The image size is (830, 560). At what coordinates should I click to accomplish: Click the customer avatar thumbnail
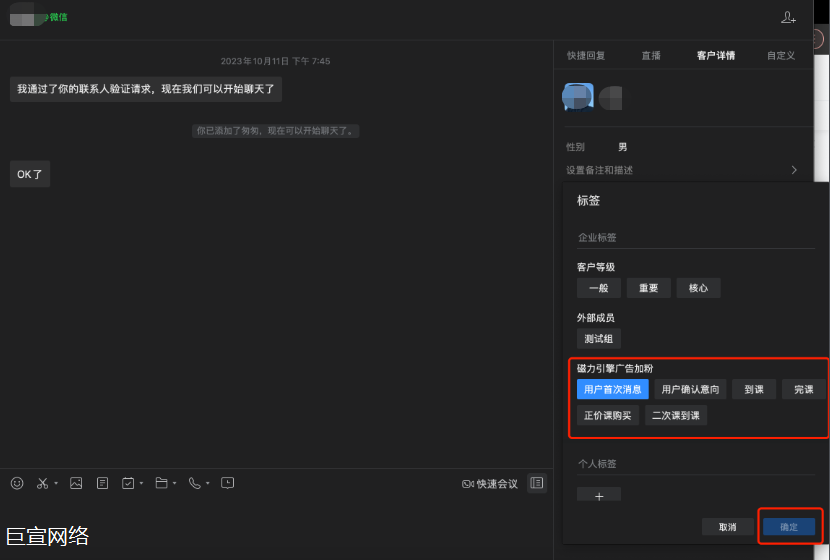(x=578, y=97)
